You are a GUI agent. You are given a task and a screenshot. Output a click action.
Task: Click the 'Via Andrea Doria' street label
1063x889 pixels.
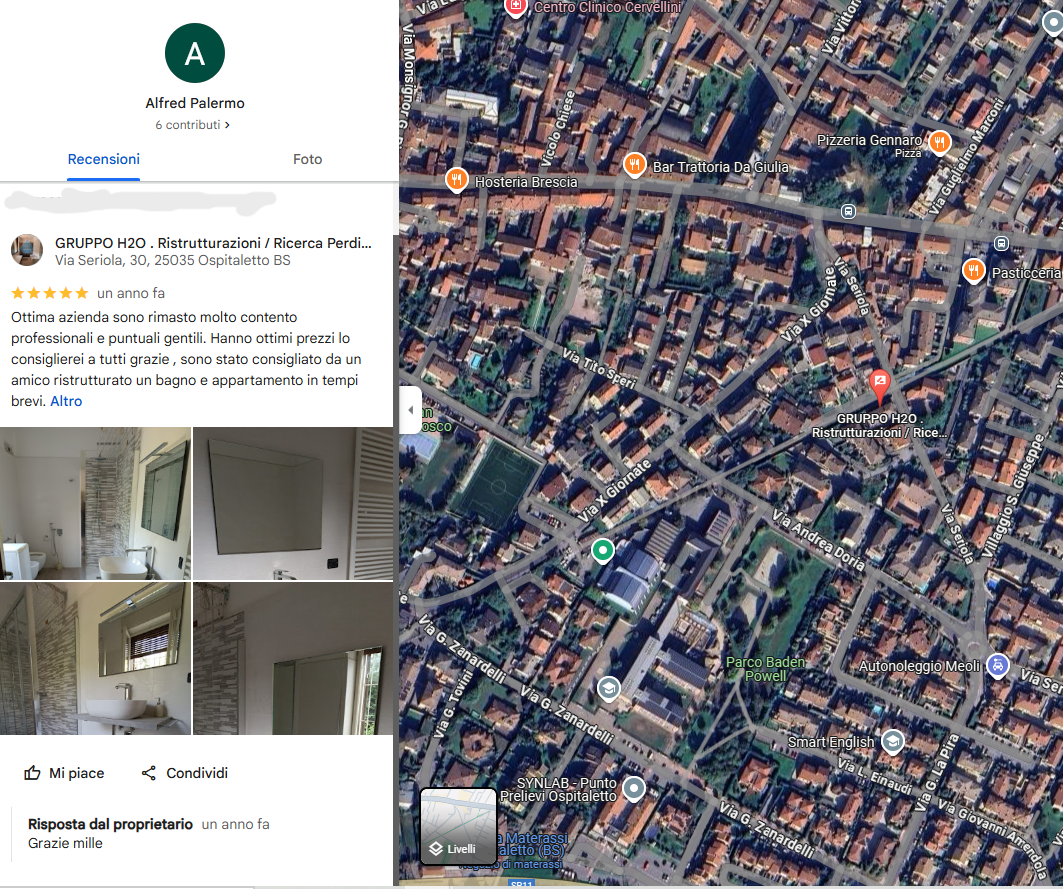pos(820,541)
